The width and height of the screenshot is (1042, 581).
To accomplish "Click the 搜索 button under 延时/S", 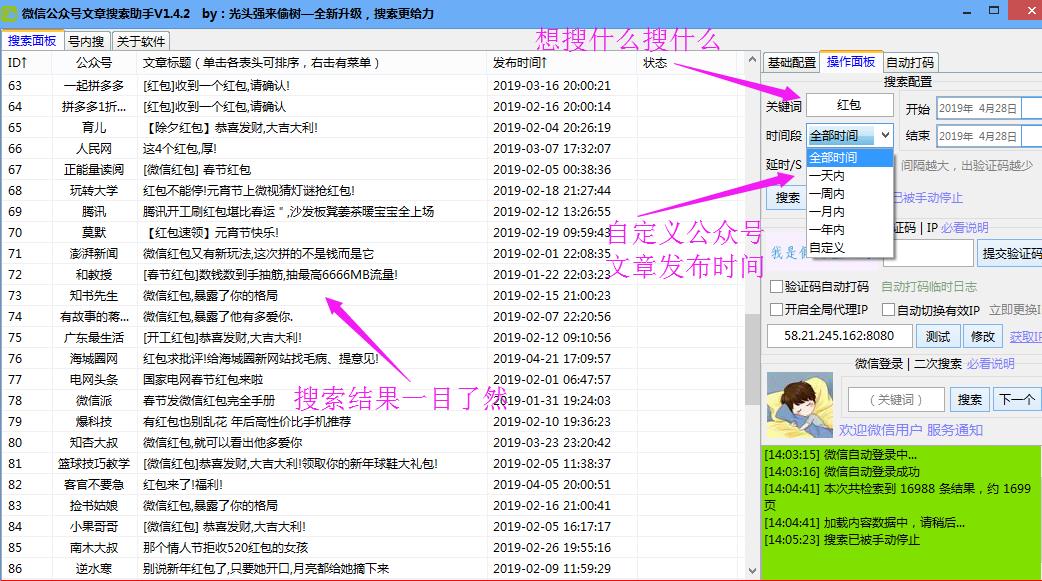I will click(x=787, y=197).
